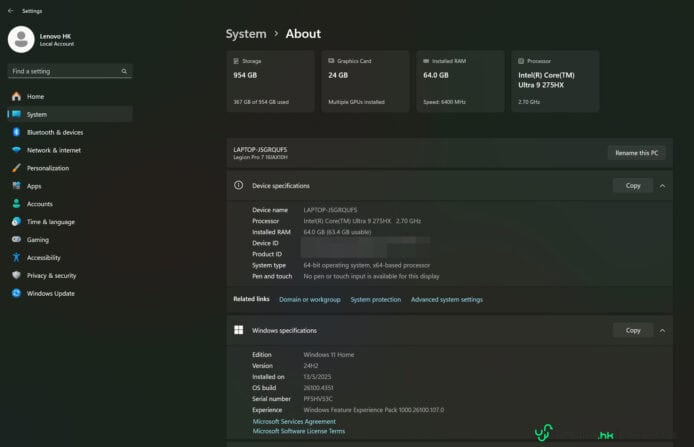Copy the Windows specifications

(x=633, y=330)
